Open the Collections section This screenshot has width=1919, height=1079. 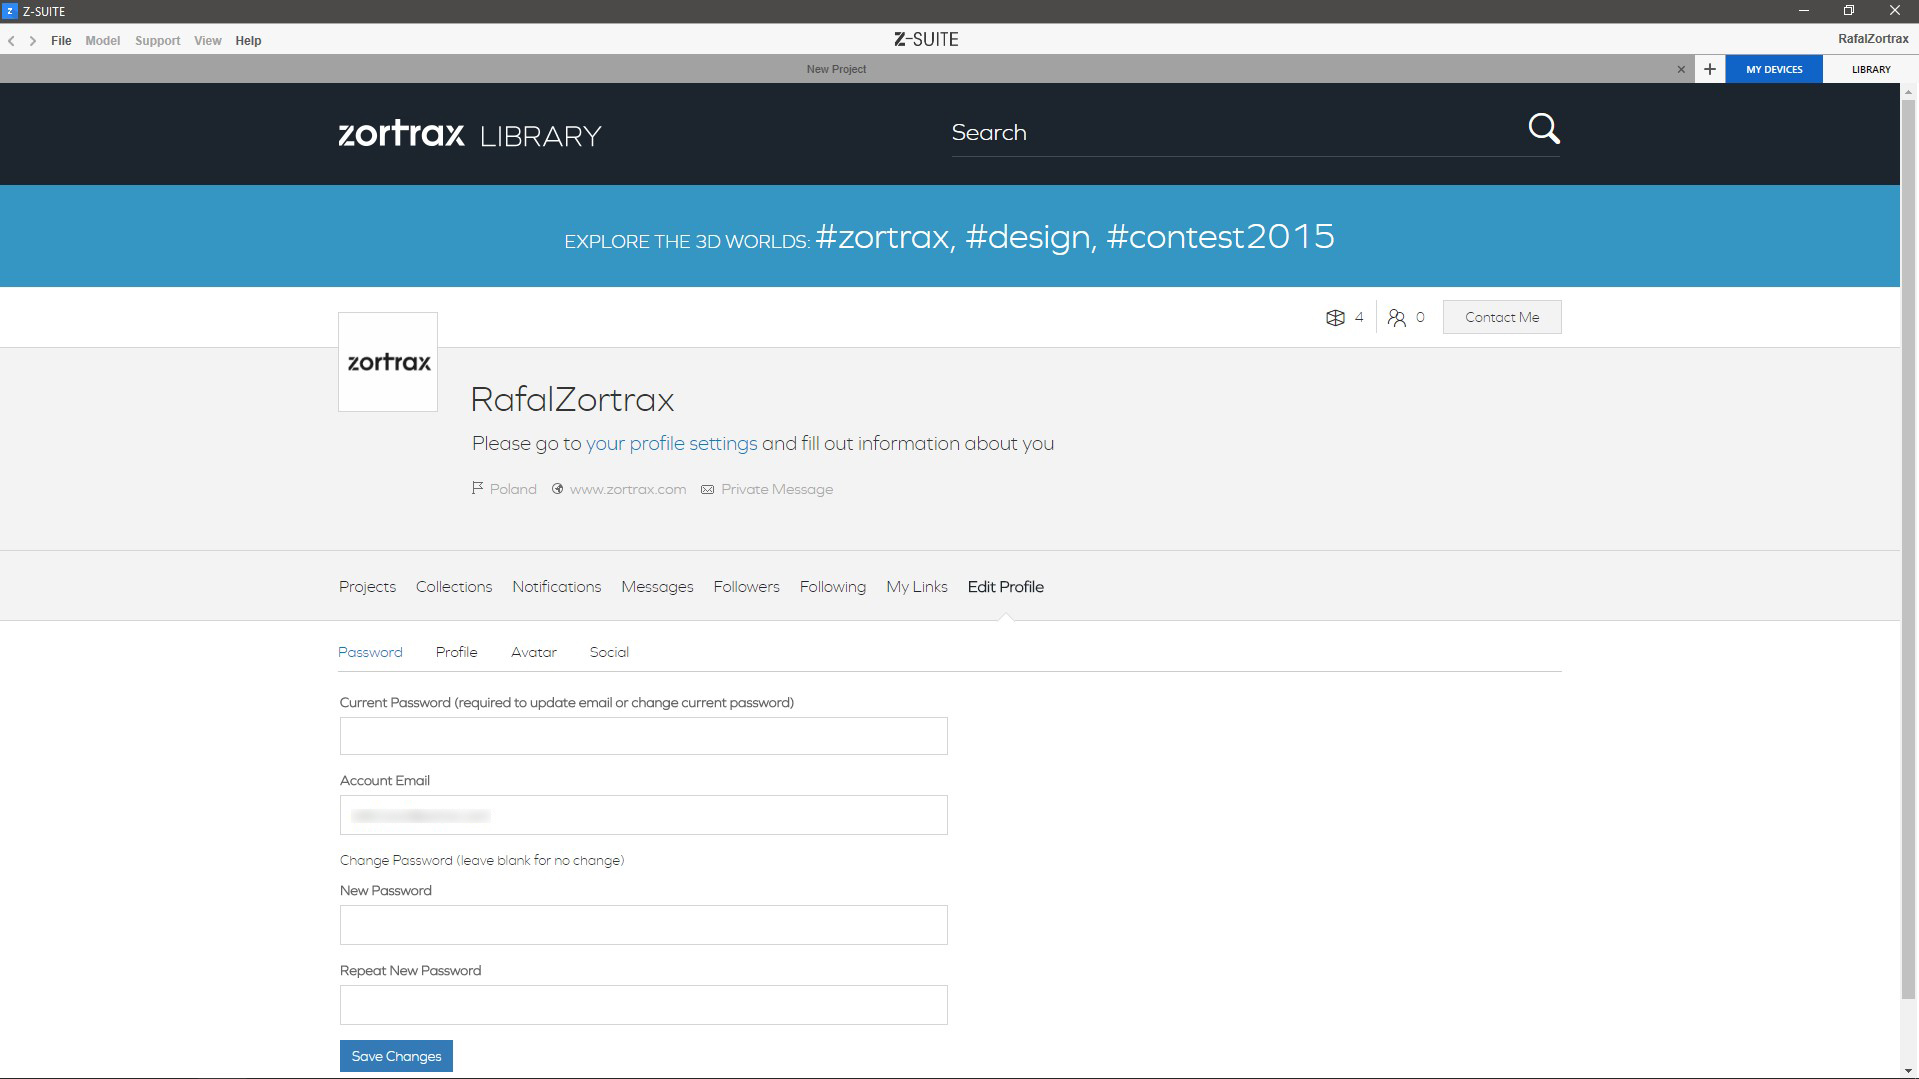(454, 587)
